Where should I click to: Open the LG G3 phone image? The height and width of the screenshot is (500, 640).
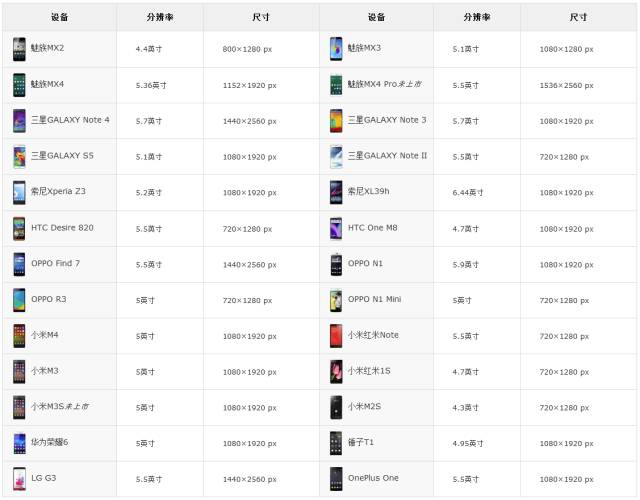(x=19, y=479)
